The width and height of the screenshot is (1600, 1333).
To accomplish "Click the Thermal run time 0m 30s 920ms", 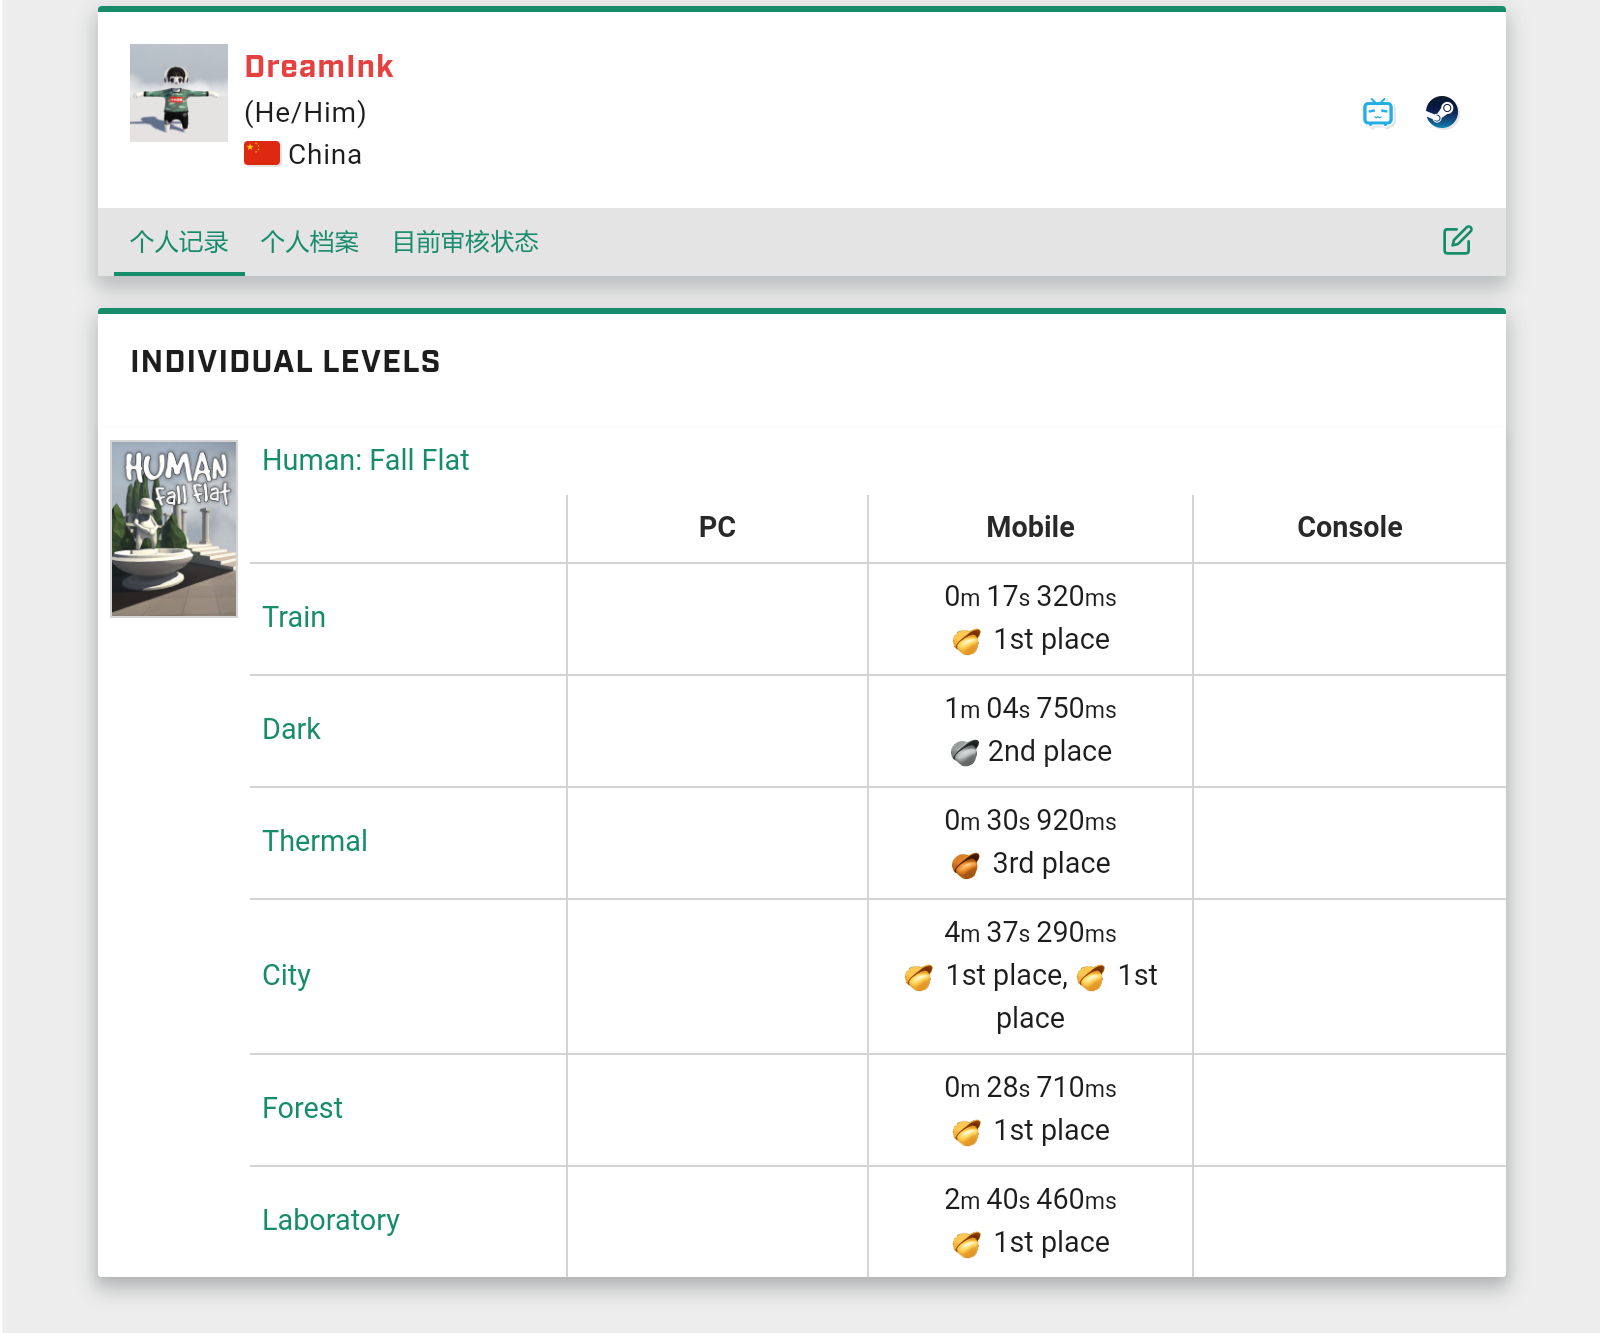I will pos(1030,820).
